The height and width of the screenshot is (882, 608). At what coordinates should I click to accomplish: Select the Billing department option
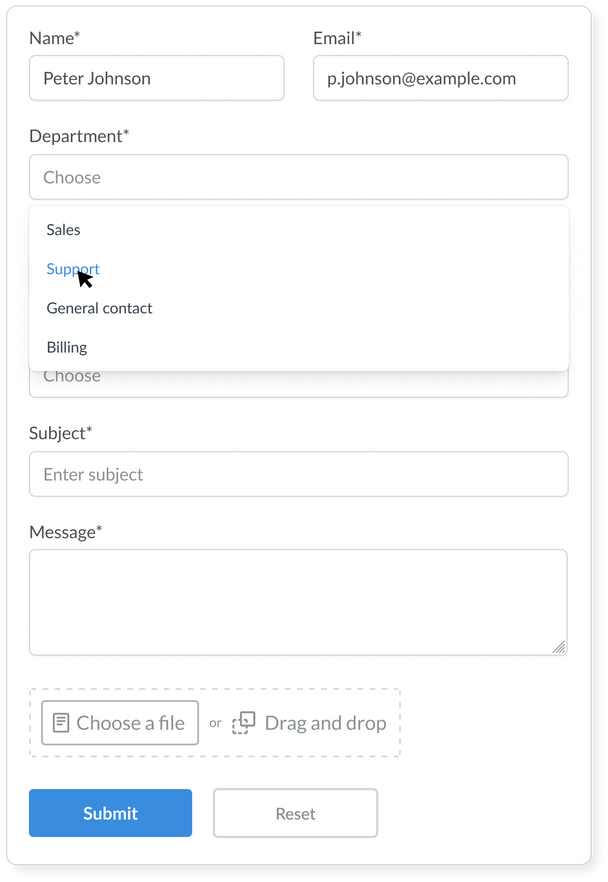pos(67,347)
